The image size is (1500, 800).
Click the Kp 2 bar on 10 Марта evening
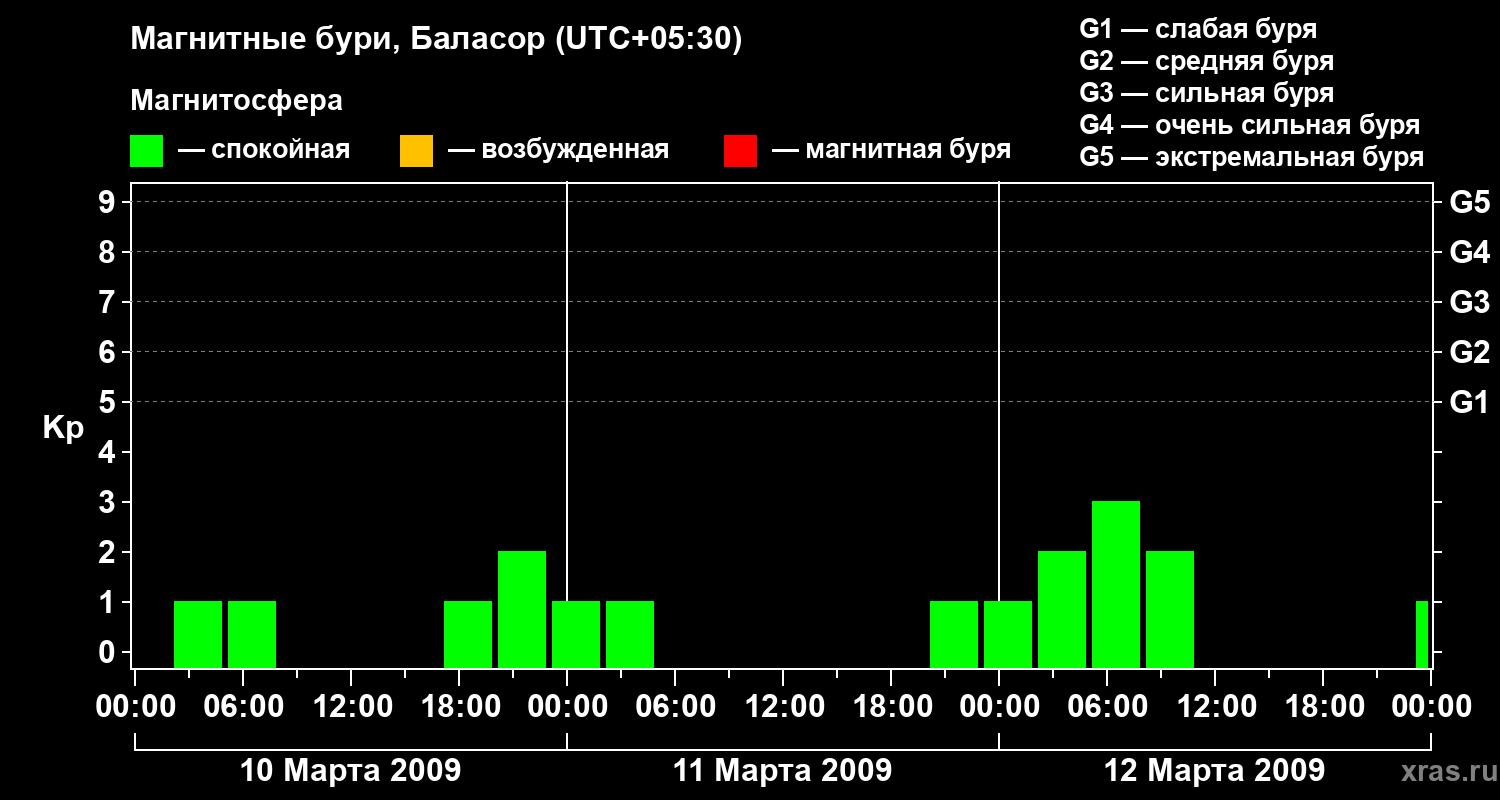tap(522, 609)
